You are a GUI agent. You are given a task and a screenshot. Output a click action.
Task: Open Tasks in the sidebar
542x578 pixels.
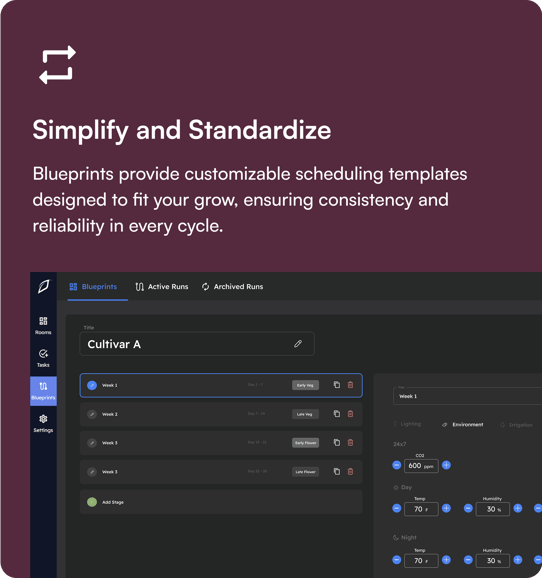click(43, 358)
